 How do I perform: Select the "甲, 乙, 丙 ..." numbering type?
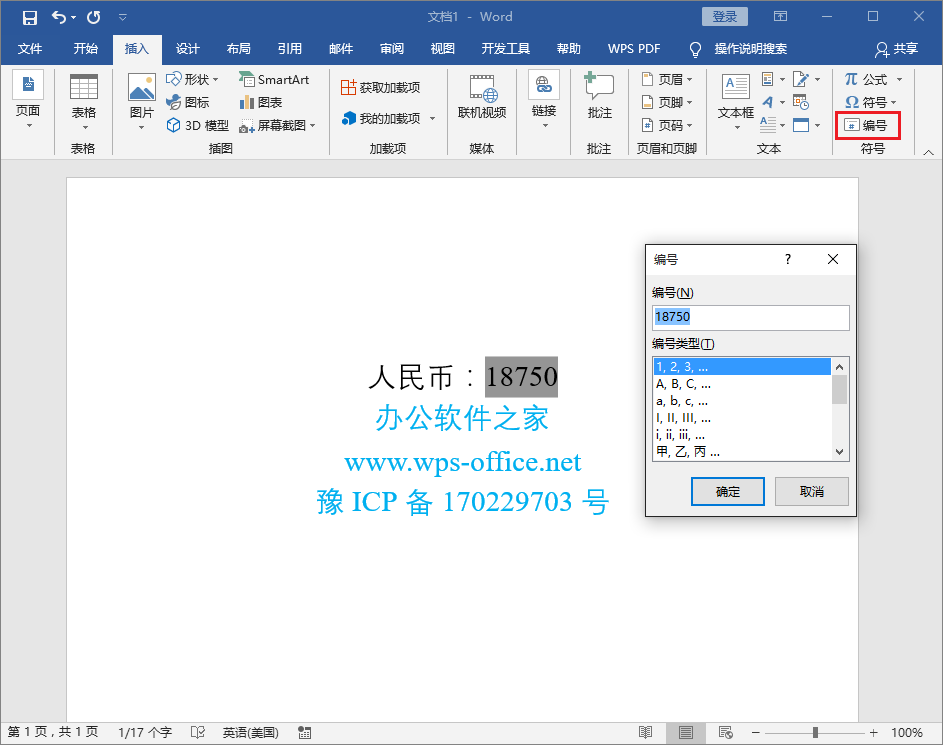pos(742,452)
